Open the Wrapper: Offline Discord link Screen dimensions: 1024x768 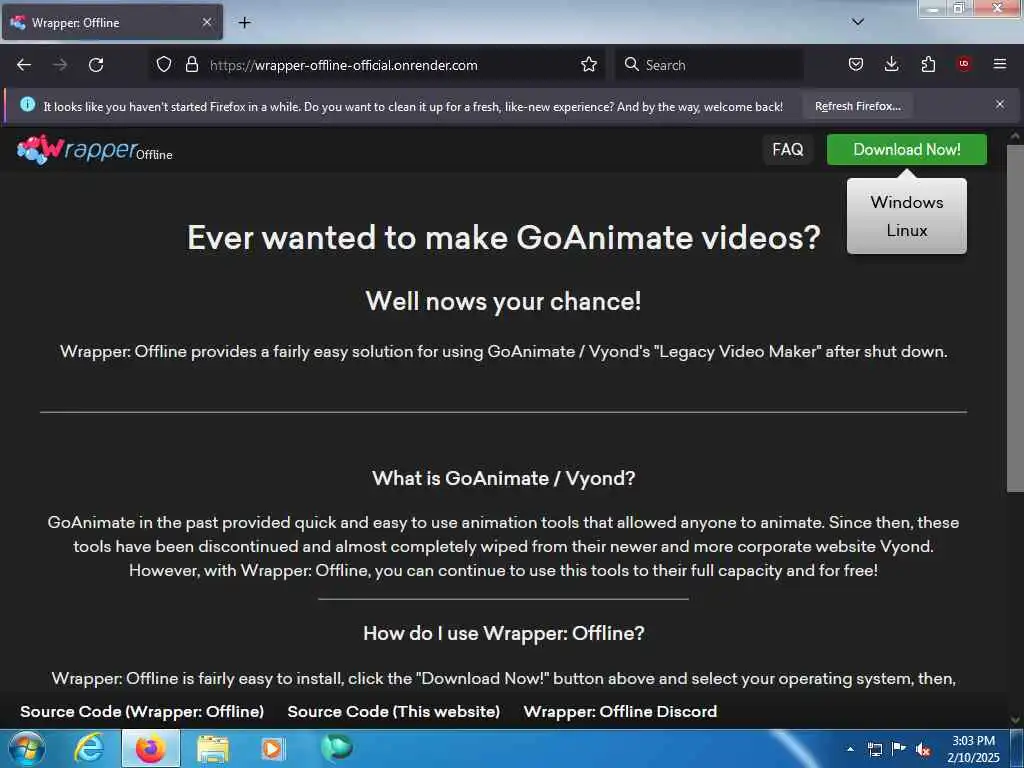click(620, 711)
